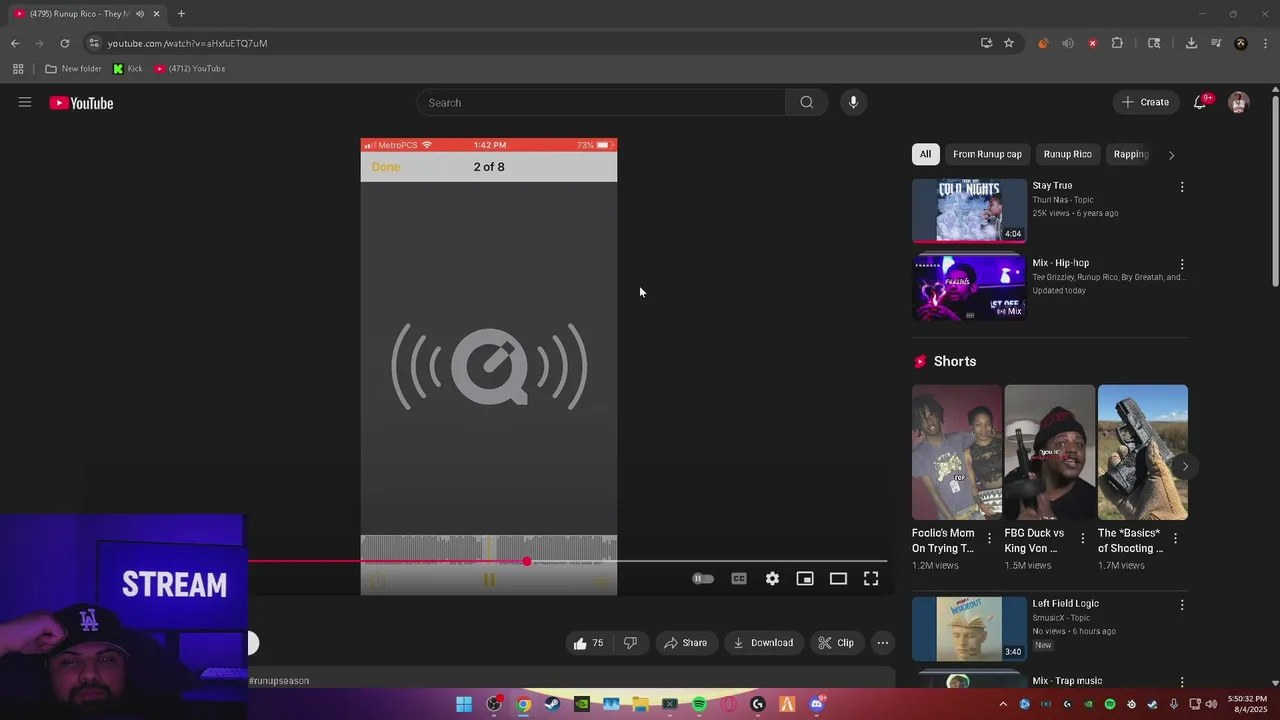Image resolution: width=1280 pixels, height=720 pixels.
Task: Open Left Field Logic video title
Action: (x=1065, y=604)
